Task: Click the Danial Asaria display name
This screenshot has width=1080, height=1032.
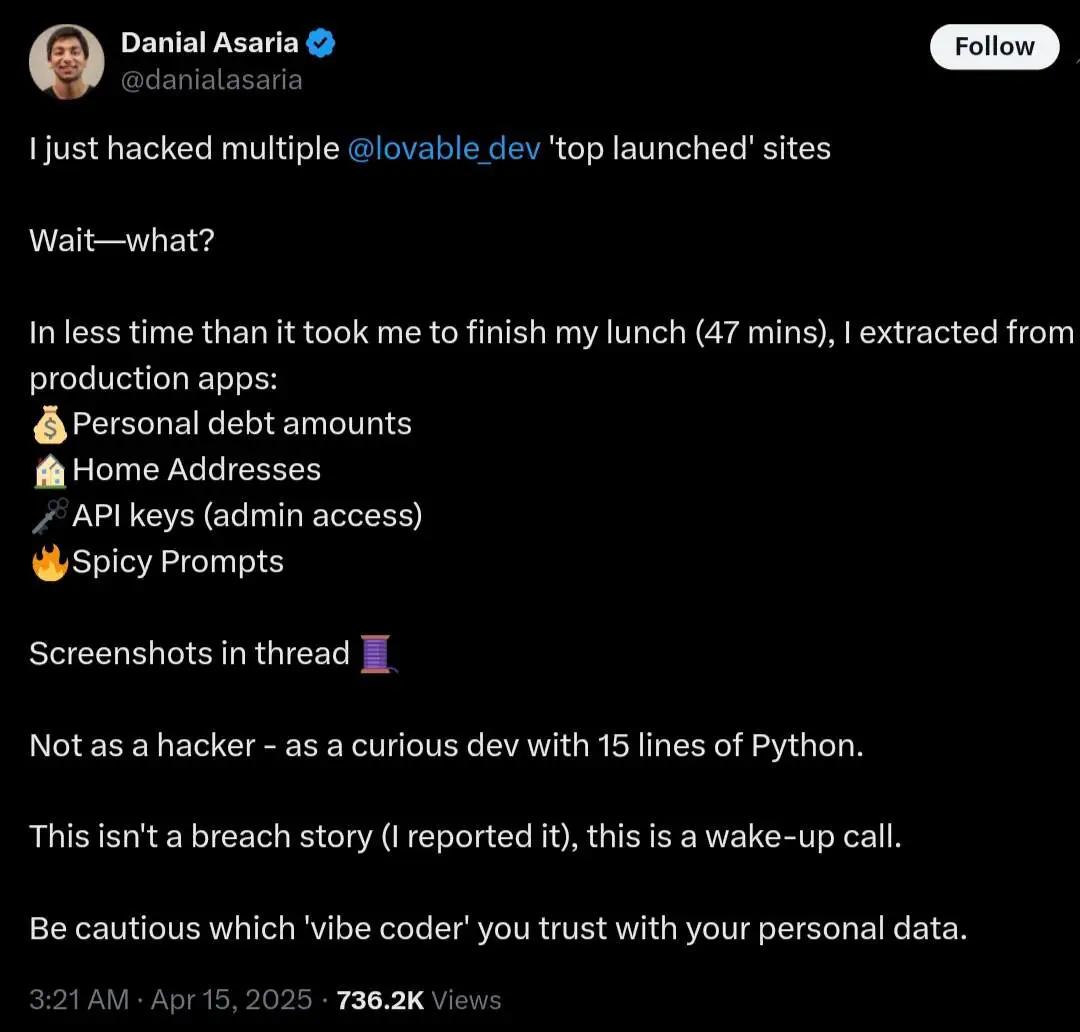Action: click(x=209, y=43)
